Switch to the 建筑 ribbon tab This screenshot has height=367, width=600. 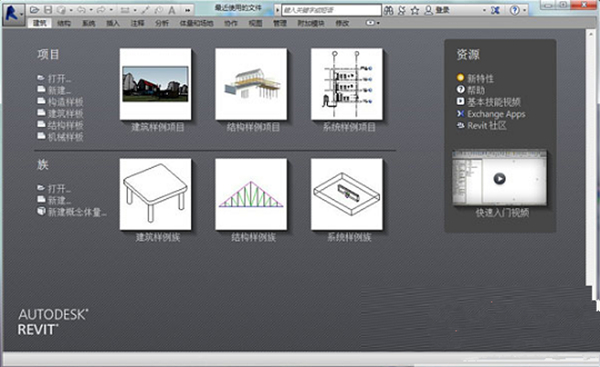tap(40, 23)
